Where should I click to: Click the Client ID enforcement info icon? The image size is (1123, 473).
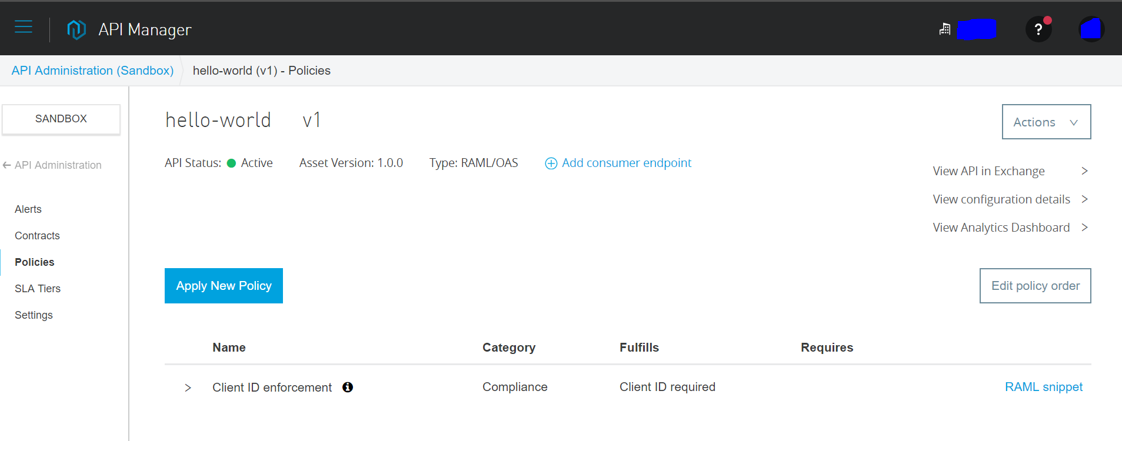pyautogui.click(x=347, y=387)
